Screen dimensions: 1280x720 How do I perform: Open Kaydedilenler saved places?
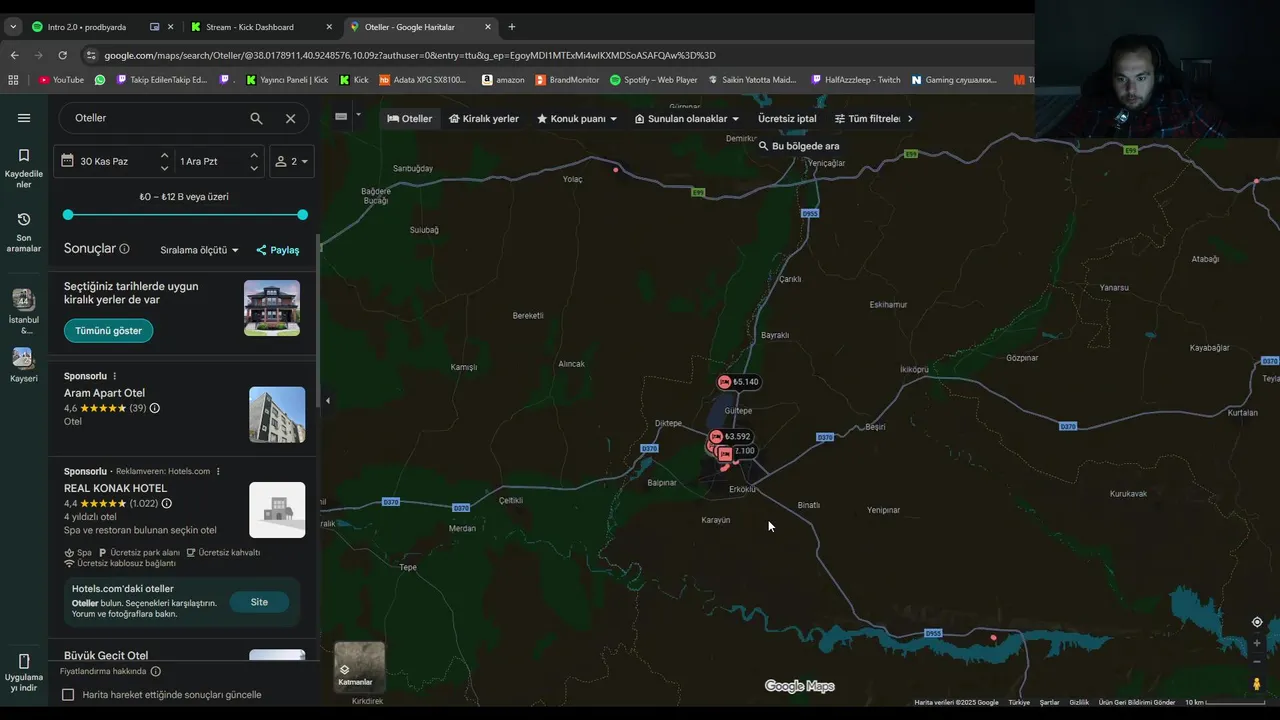[24, 168]
